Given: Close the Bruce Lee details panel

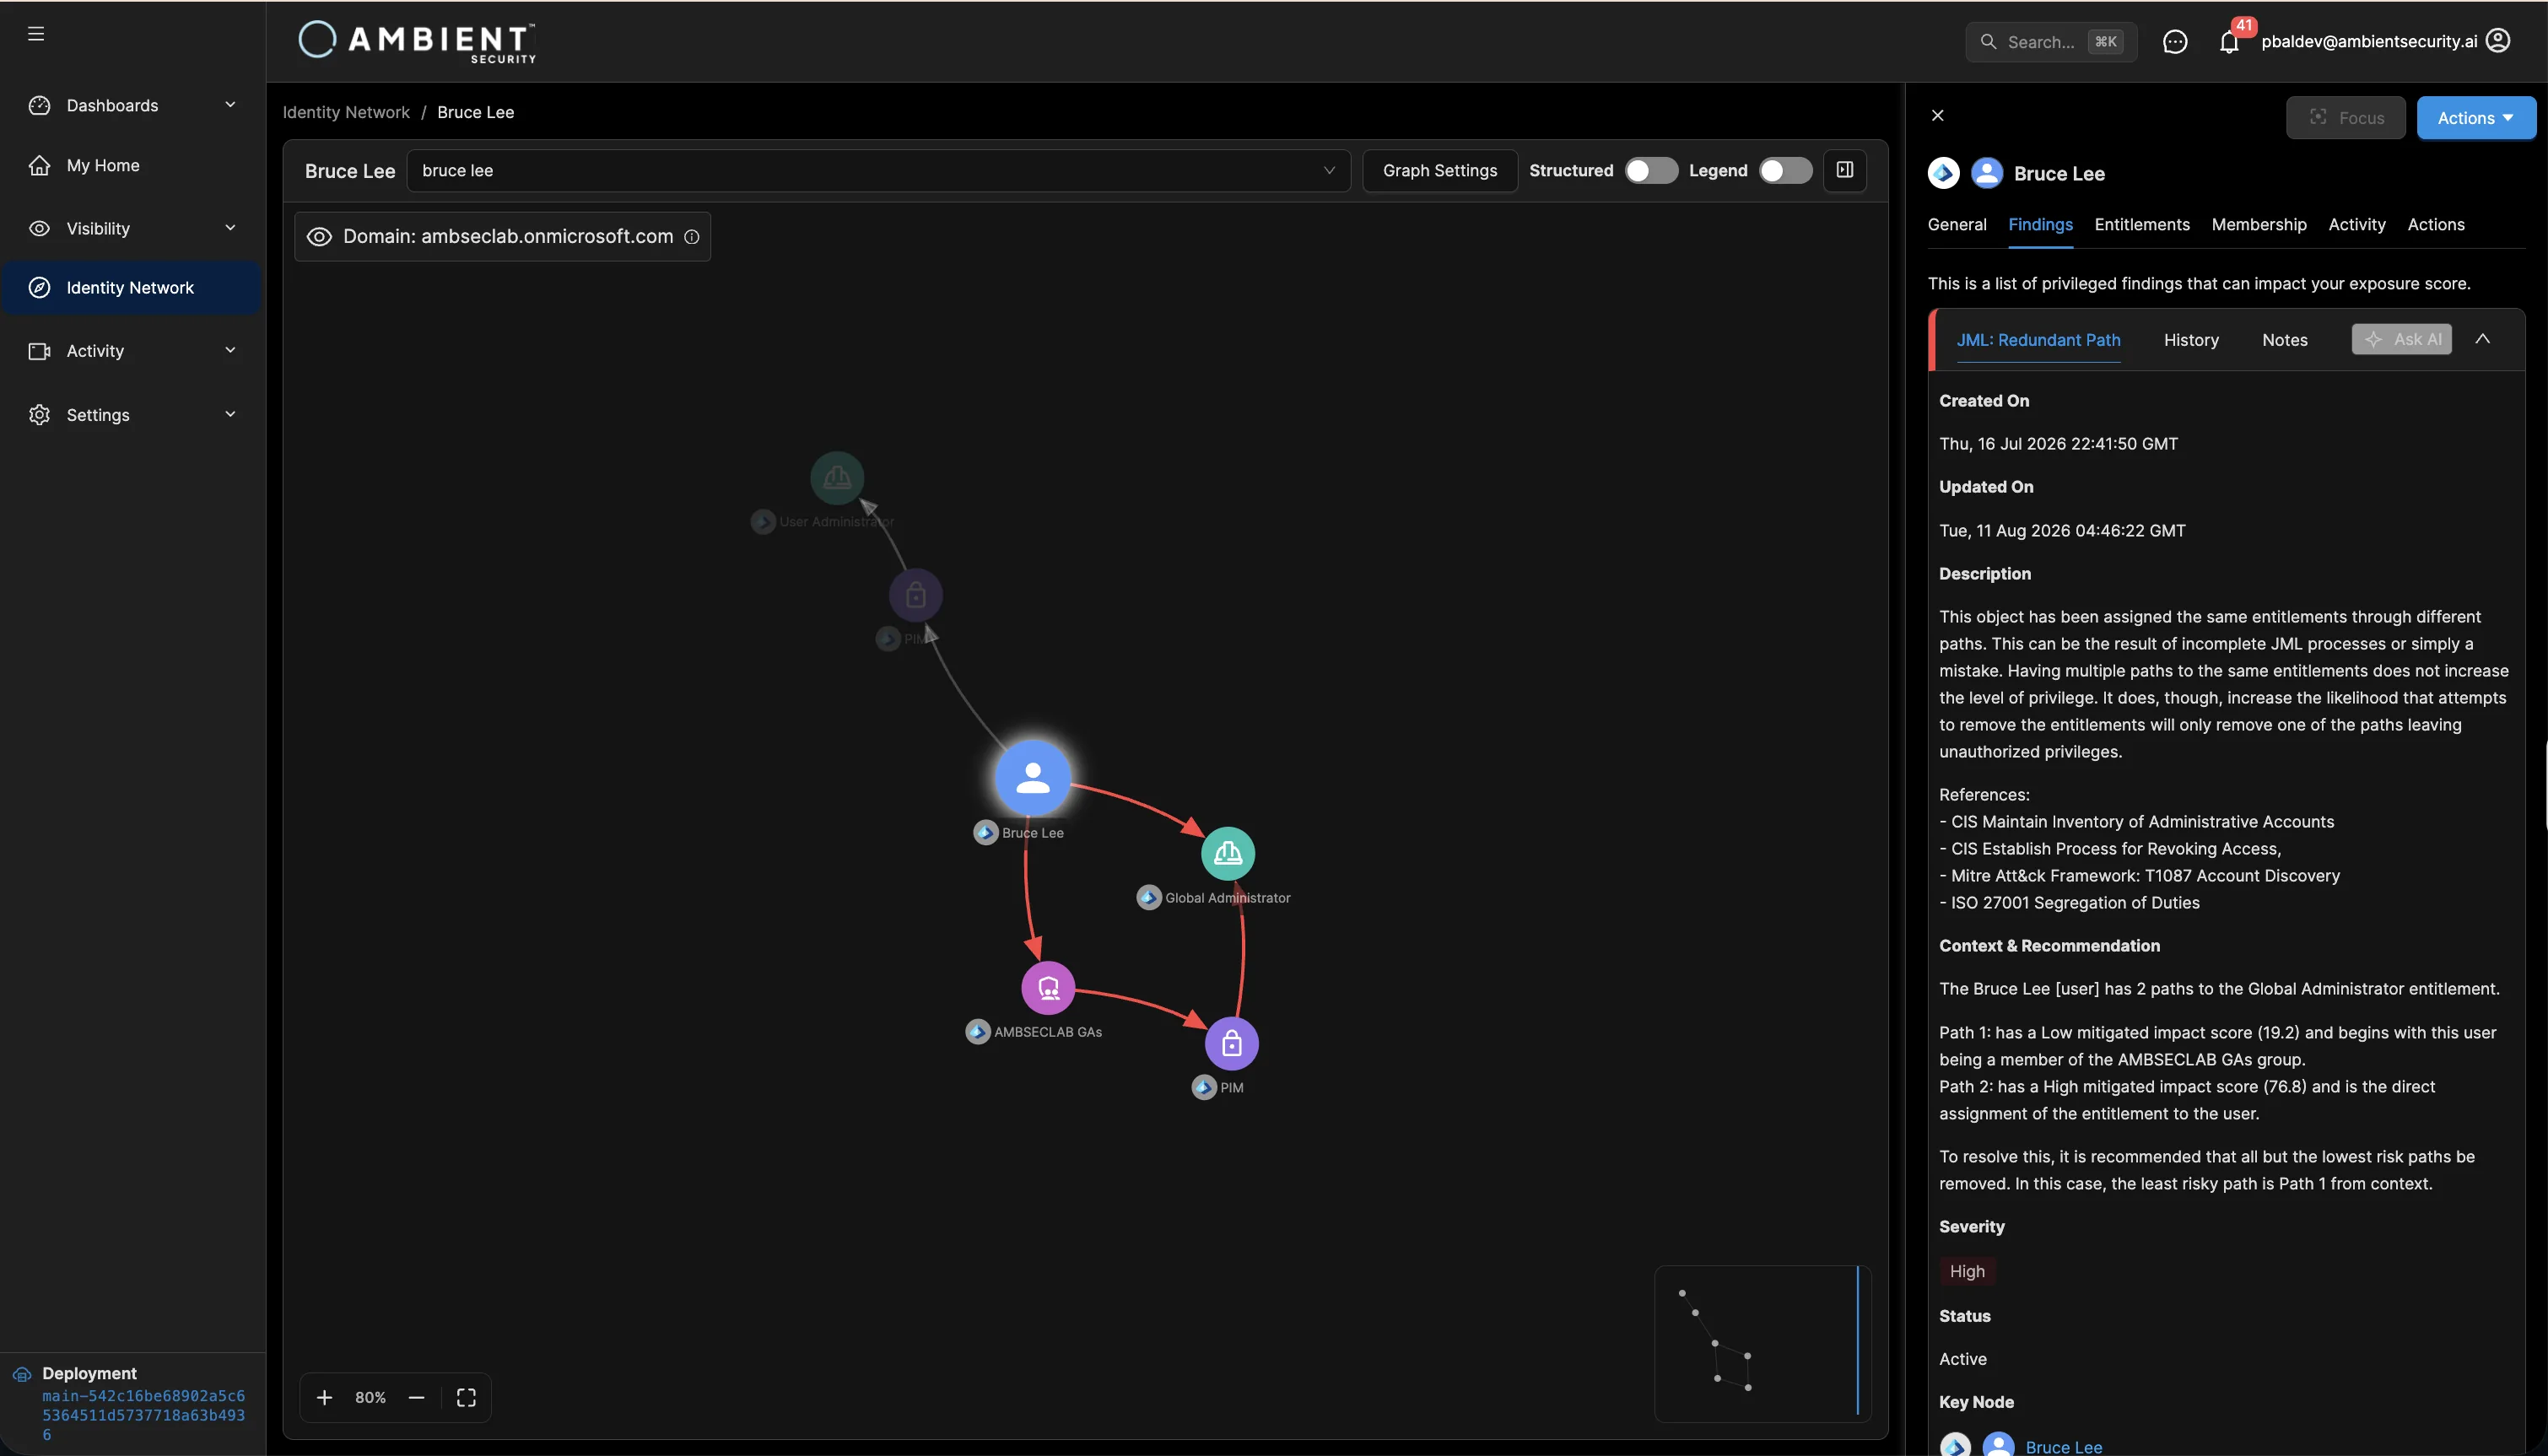Looking at the screenshot, I should 1938,116.
